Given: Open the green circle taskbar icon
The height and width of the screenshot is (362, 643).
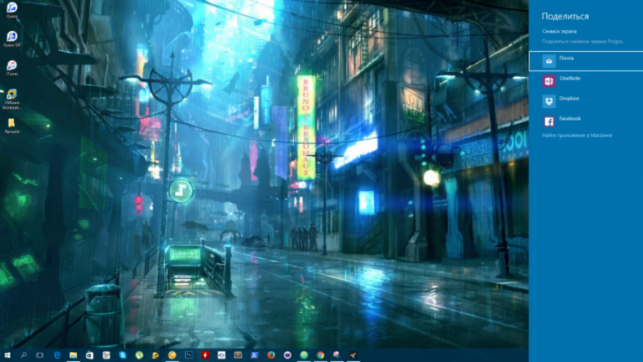Looking at the screenshot, I should 304,355.
